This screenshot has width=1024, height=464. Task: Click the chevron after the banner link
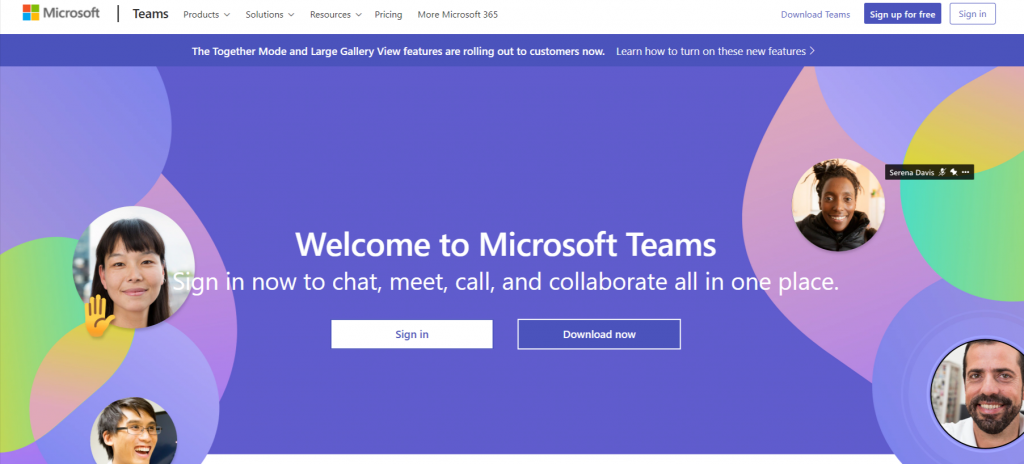812,50
